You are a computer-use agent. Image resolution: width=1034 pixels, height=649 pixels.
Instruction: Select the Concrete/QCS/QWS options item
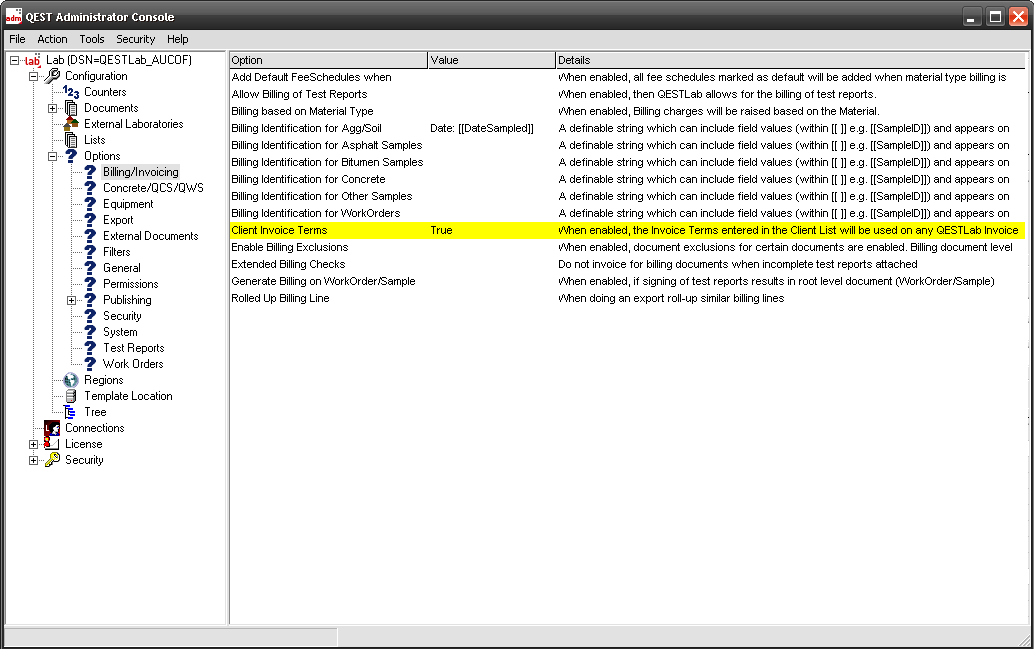(153, 188)
